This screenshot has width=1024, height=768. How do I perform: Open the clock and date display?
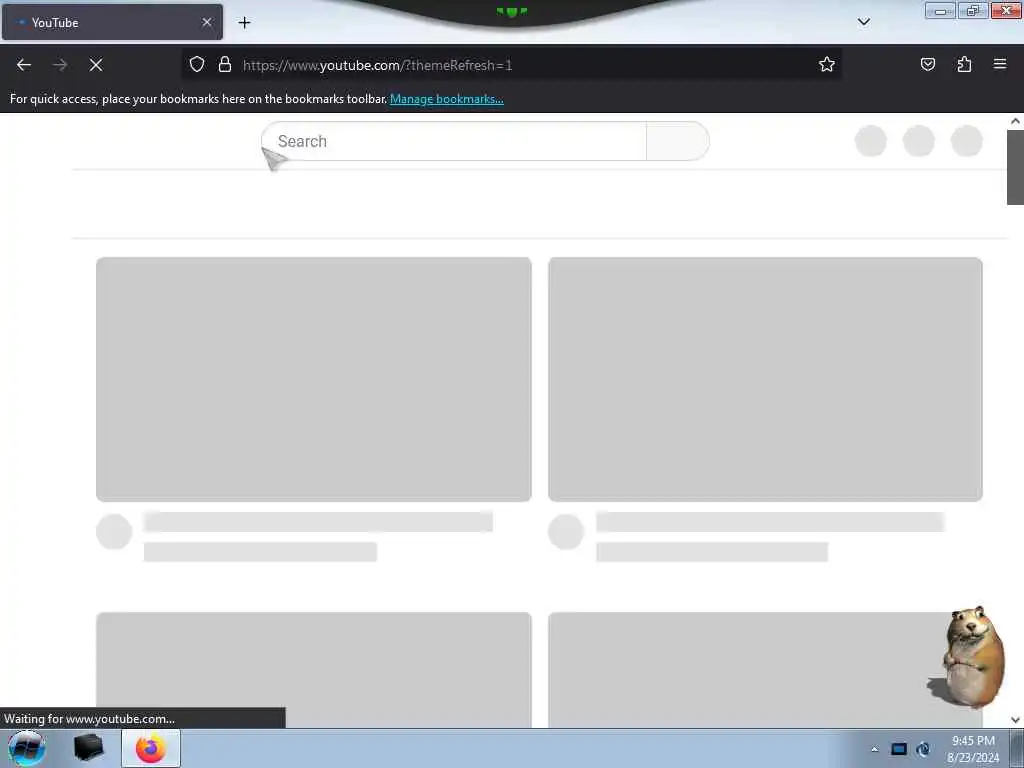click(973, 749)
